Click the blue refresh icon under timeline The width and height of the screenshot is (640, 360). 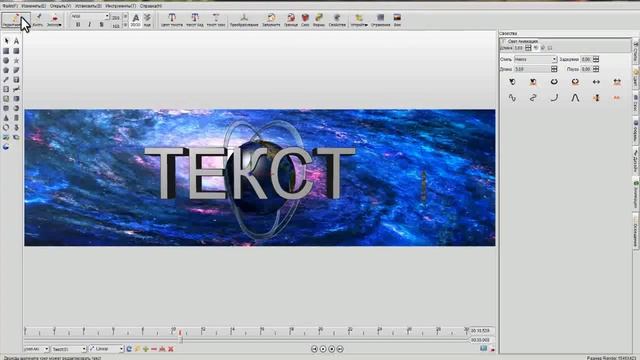tap(129, 349)
